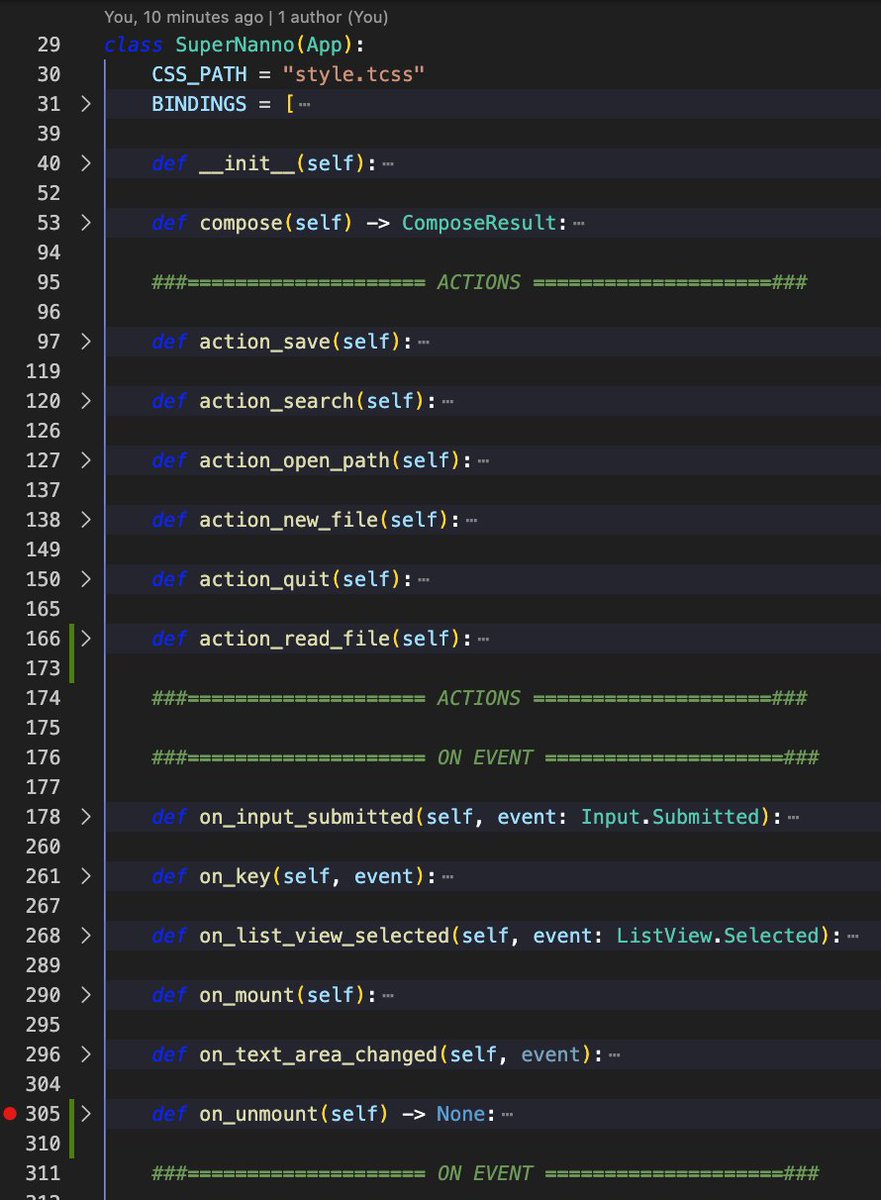
Task: Click the action_search function name
Action: [277, 401]
